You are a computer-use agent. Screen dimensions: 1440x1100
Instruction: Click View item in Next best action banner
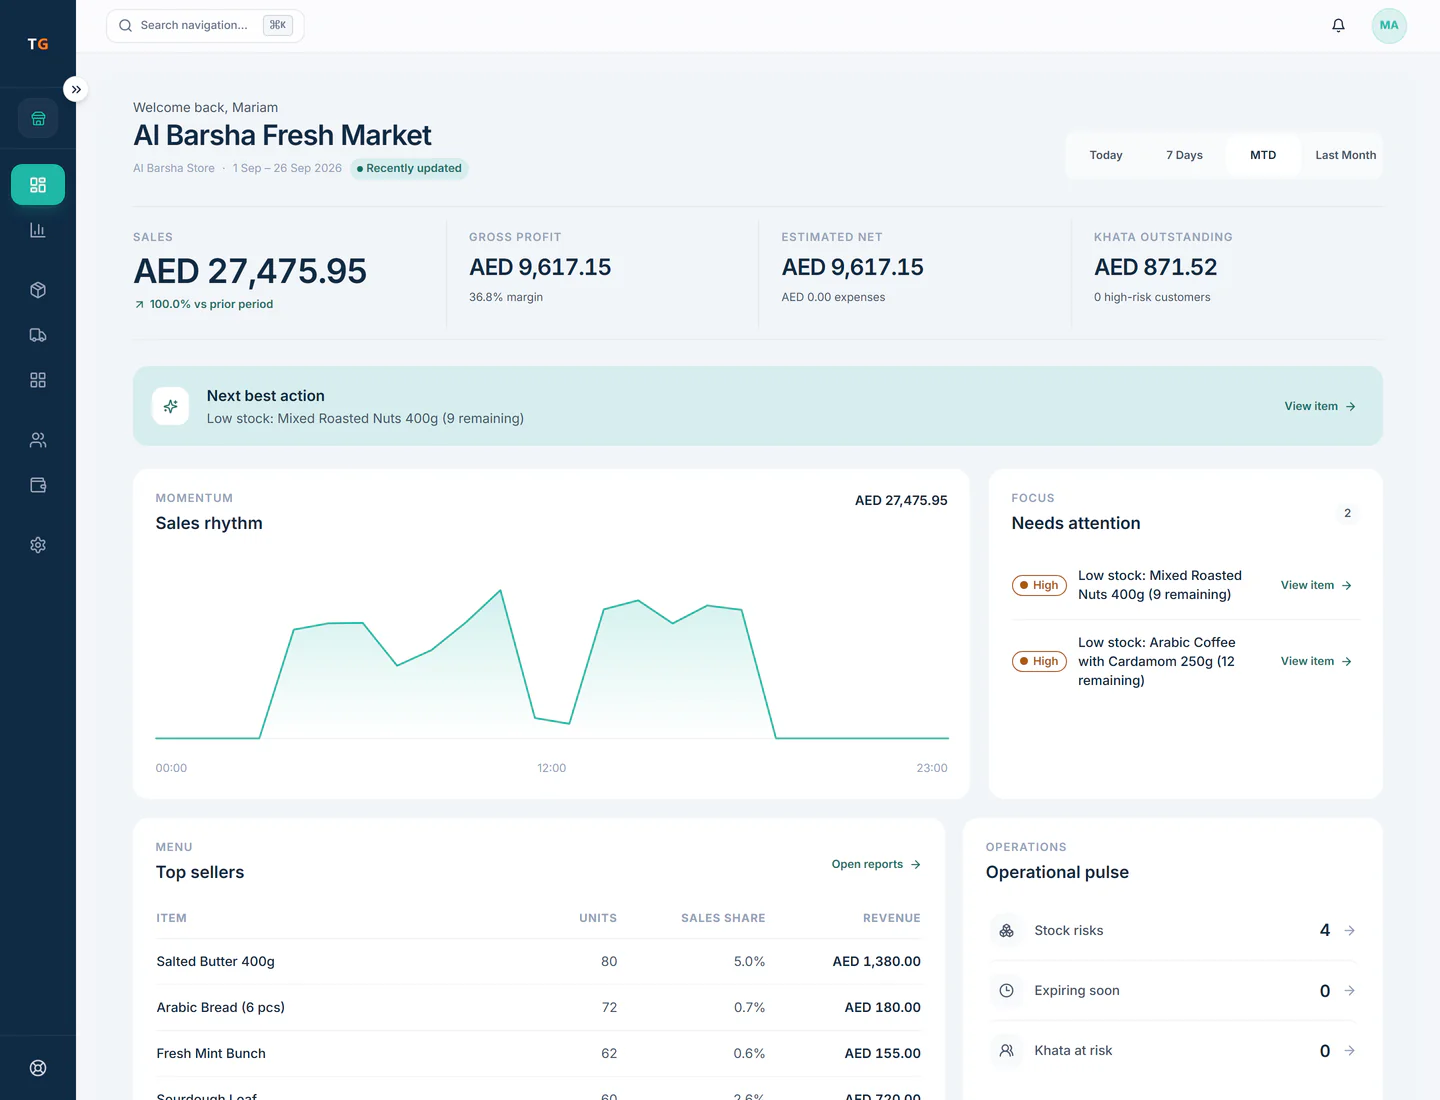(1320, 406)
